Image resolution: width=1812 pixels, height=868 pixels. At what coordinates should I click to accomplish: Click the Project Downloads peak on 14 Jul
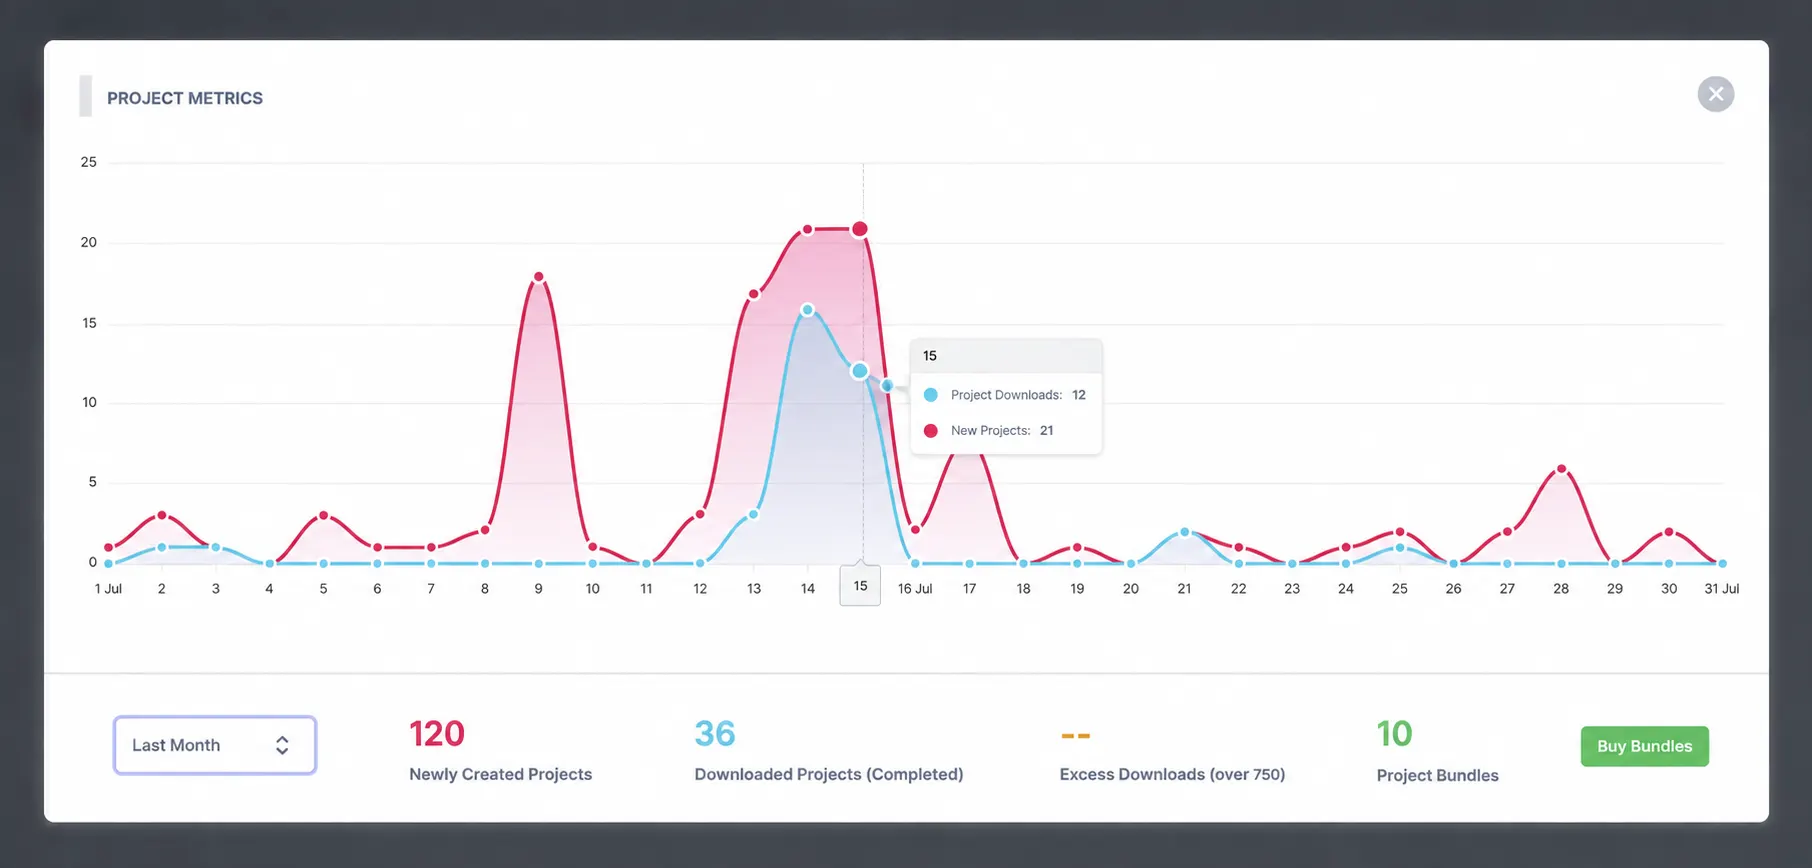[808, 310]
